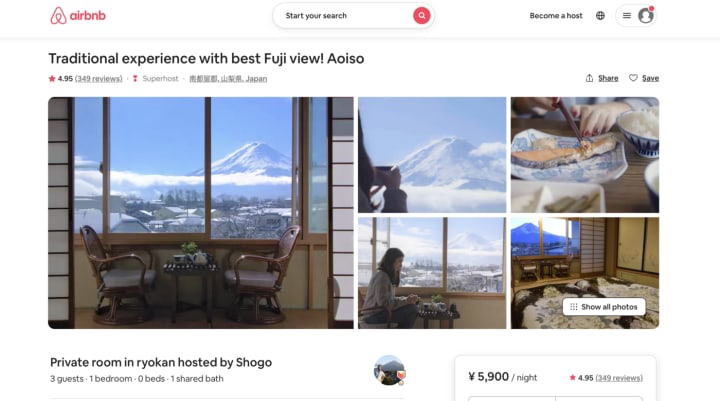Click the Save heart icon
Screen dimensions: 720x401
tap(633, 78)
